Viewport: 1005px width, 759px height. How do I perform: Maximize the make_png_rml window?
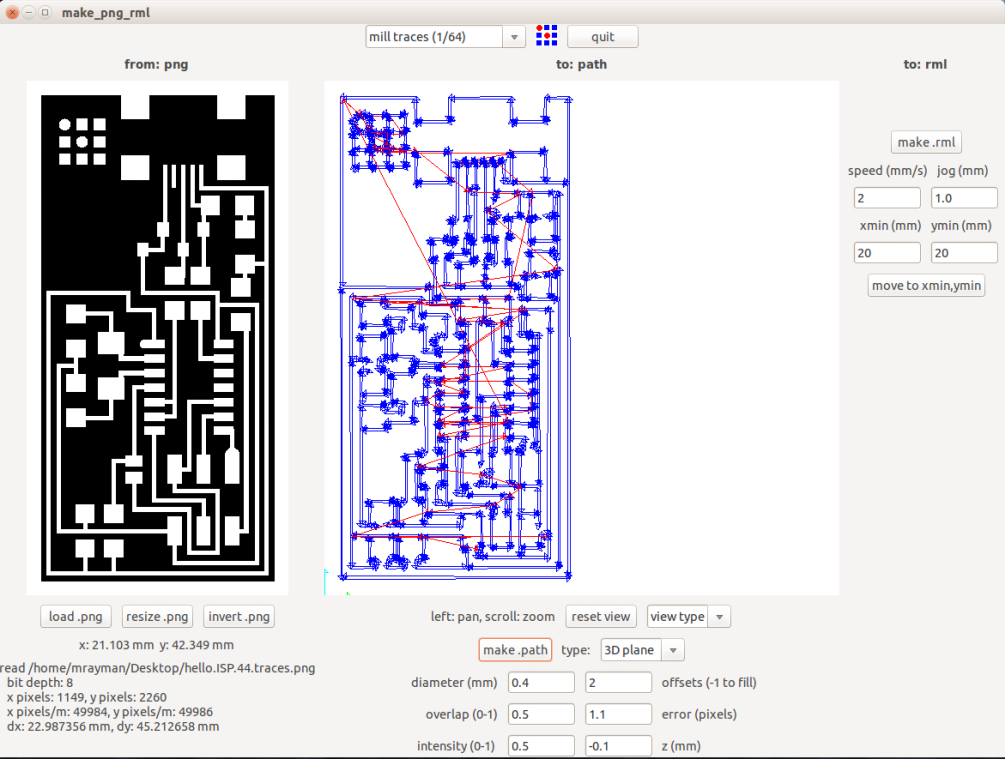click(45, 12)
